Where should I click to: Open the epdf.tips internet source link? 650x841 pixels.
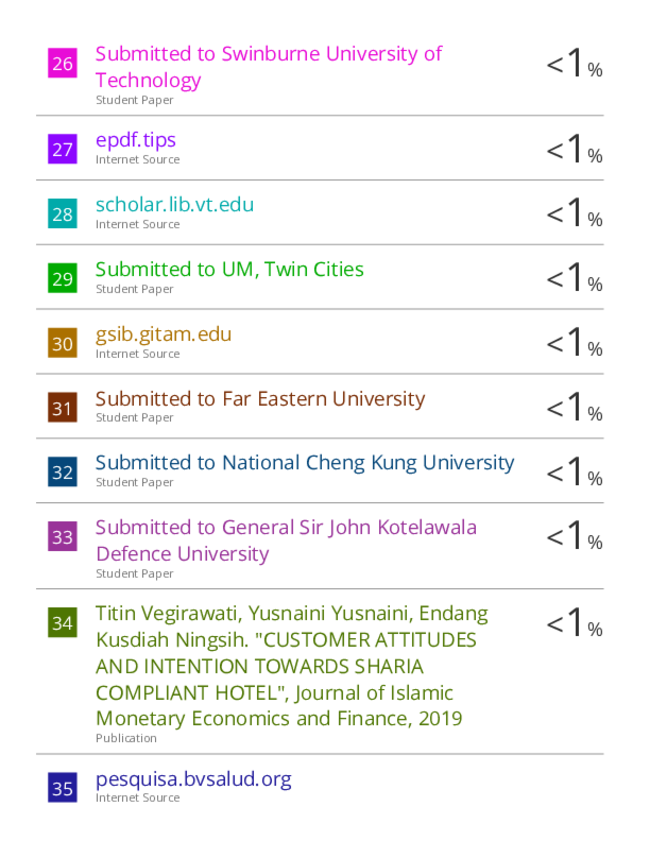coord(136,140)
